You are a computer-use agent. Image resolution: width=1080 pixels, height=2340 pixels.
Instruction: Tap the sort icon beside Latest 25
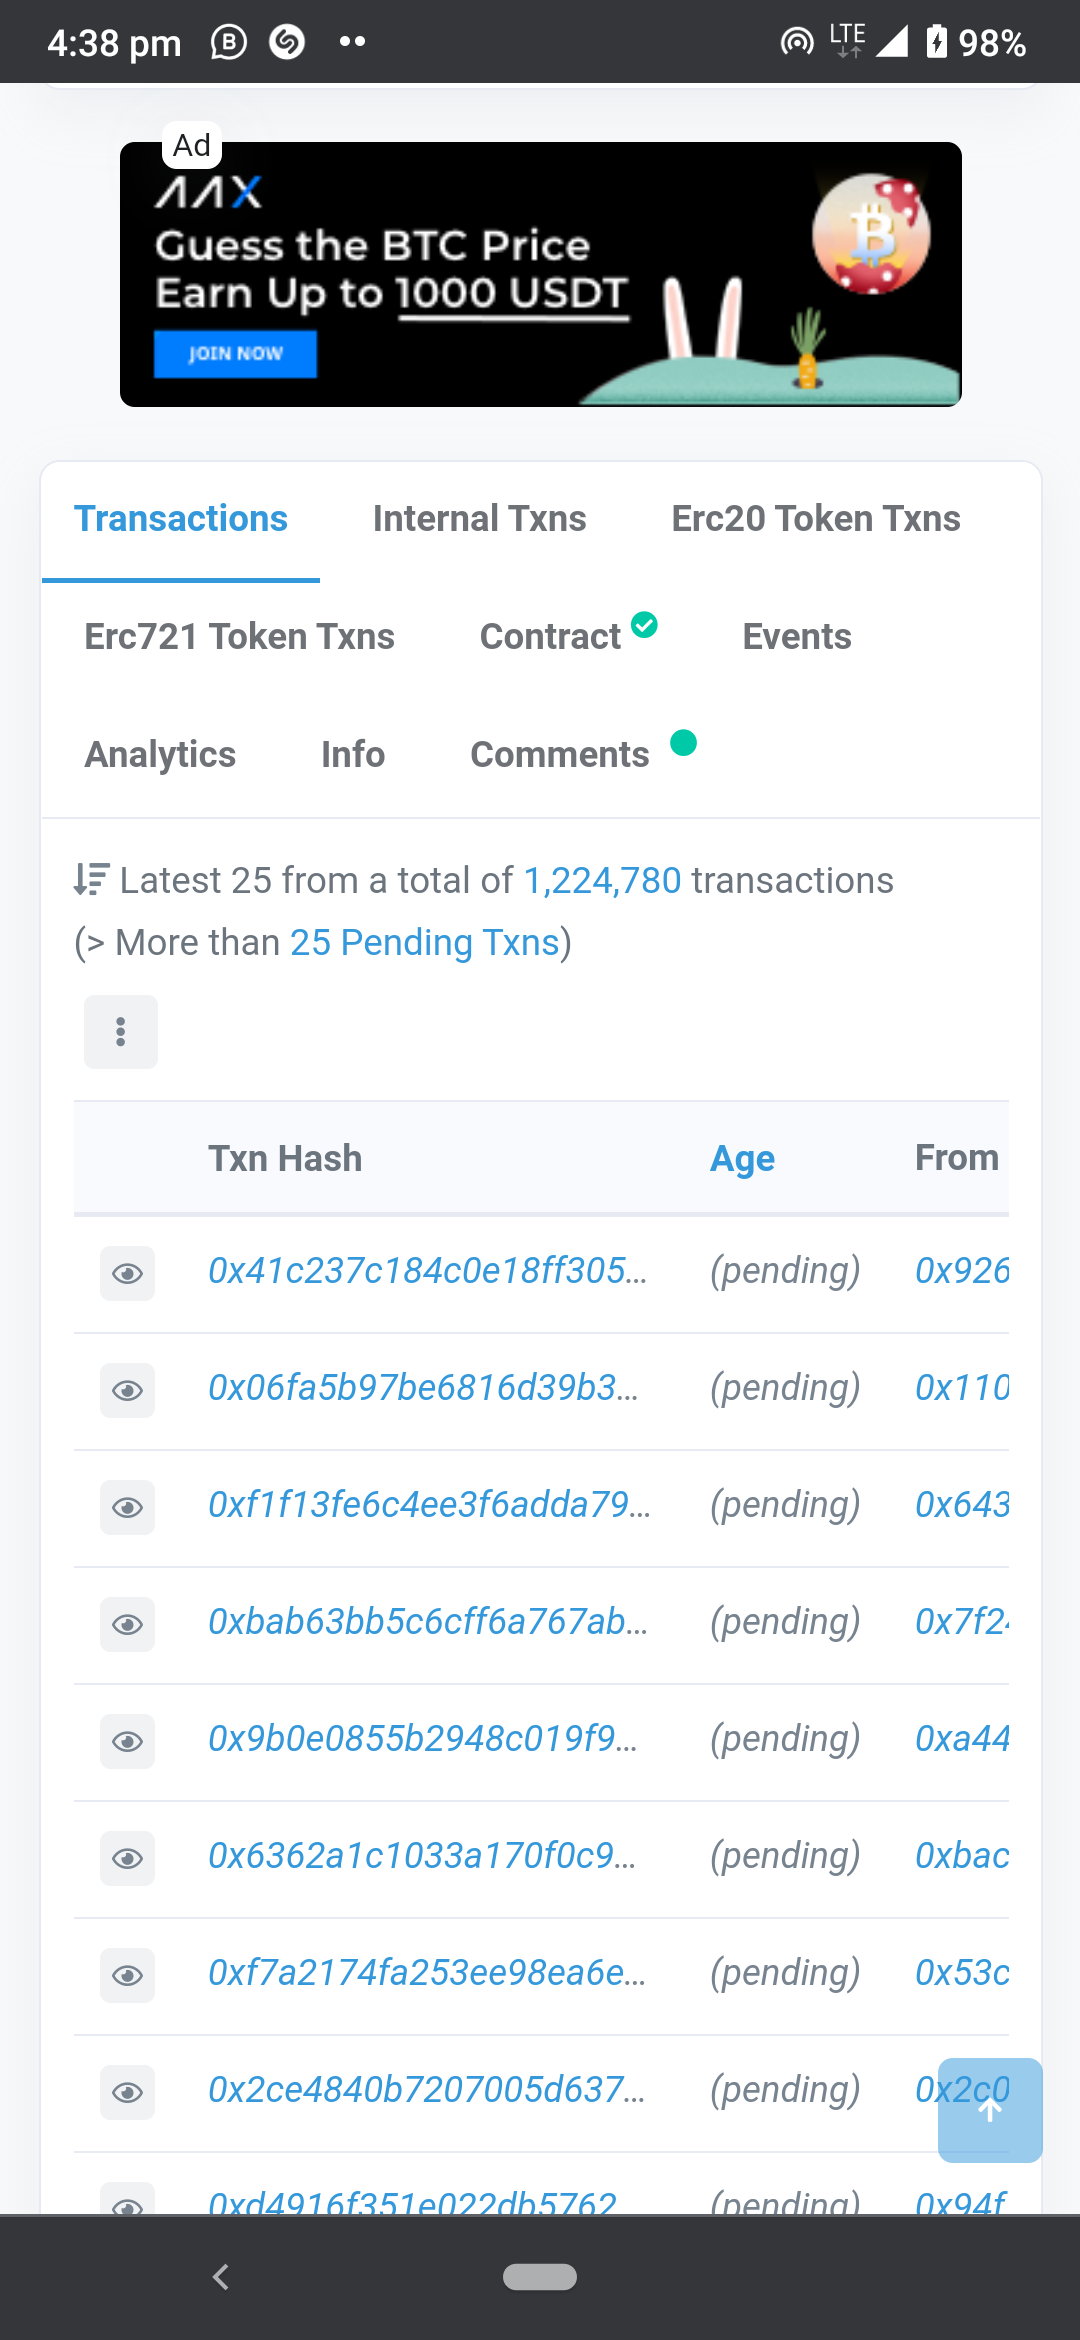click(x=91, y=880)
